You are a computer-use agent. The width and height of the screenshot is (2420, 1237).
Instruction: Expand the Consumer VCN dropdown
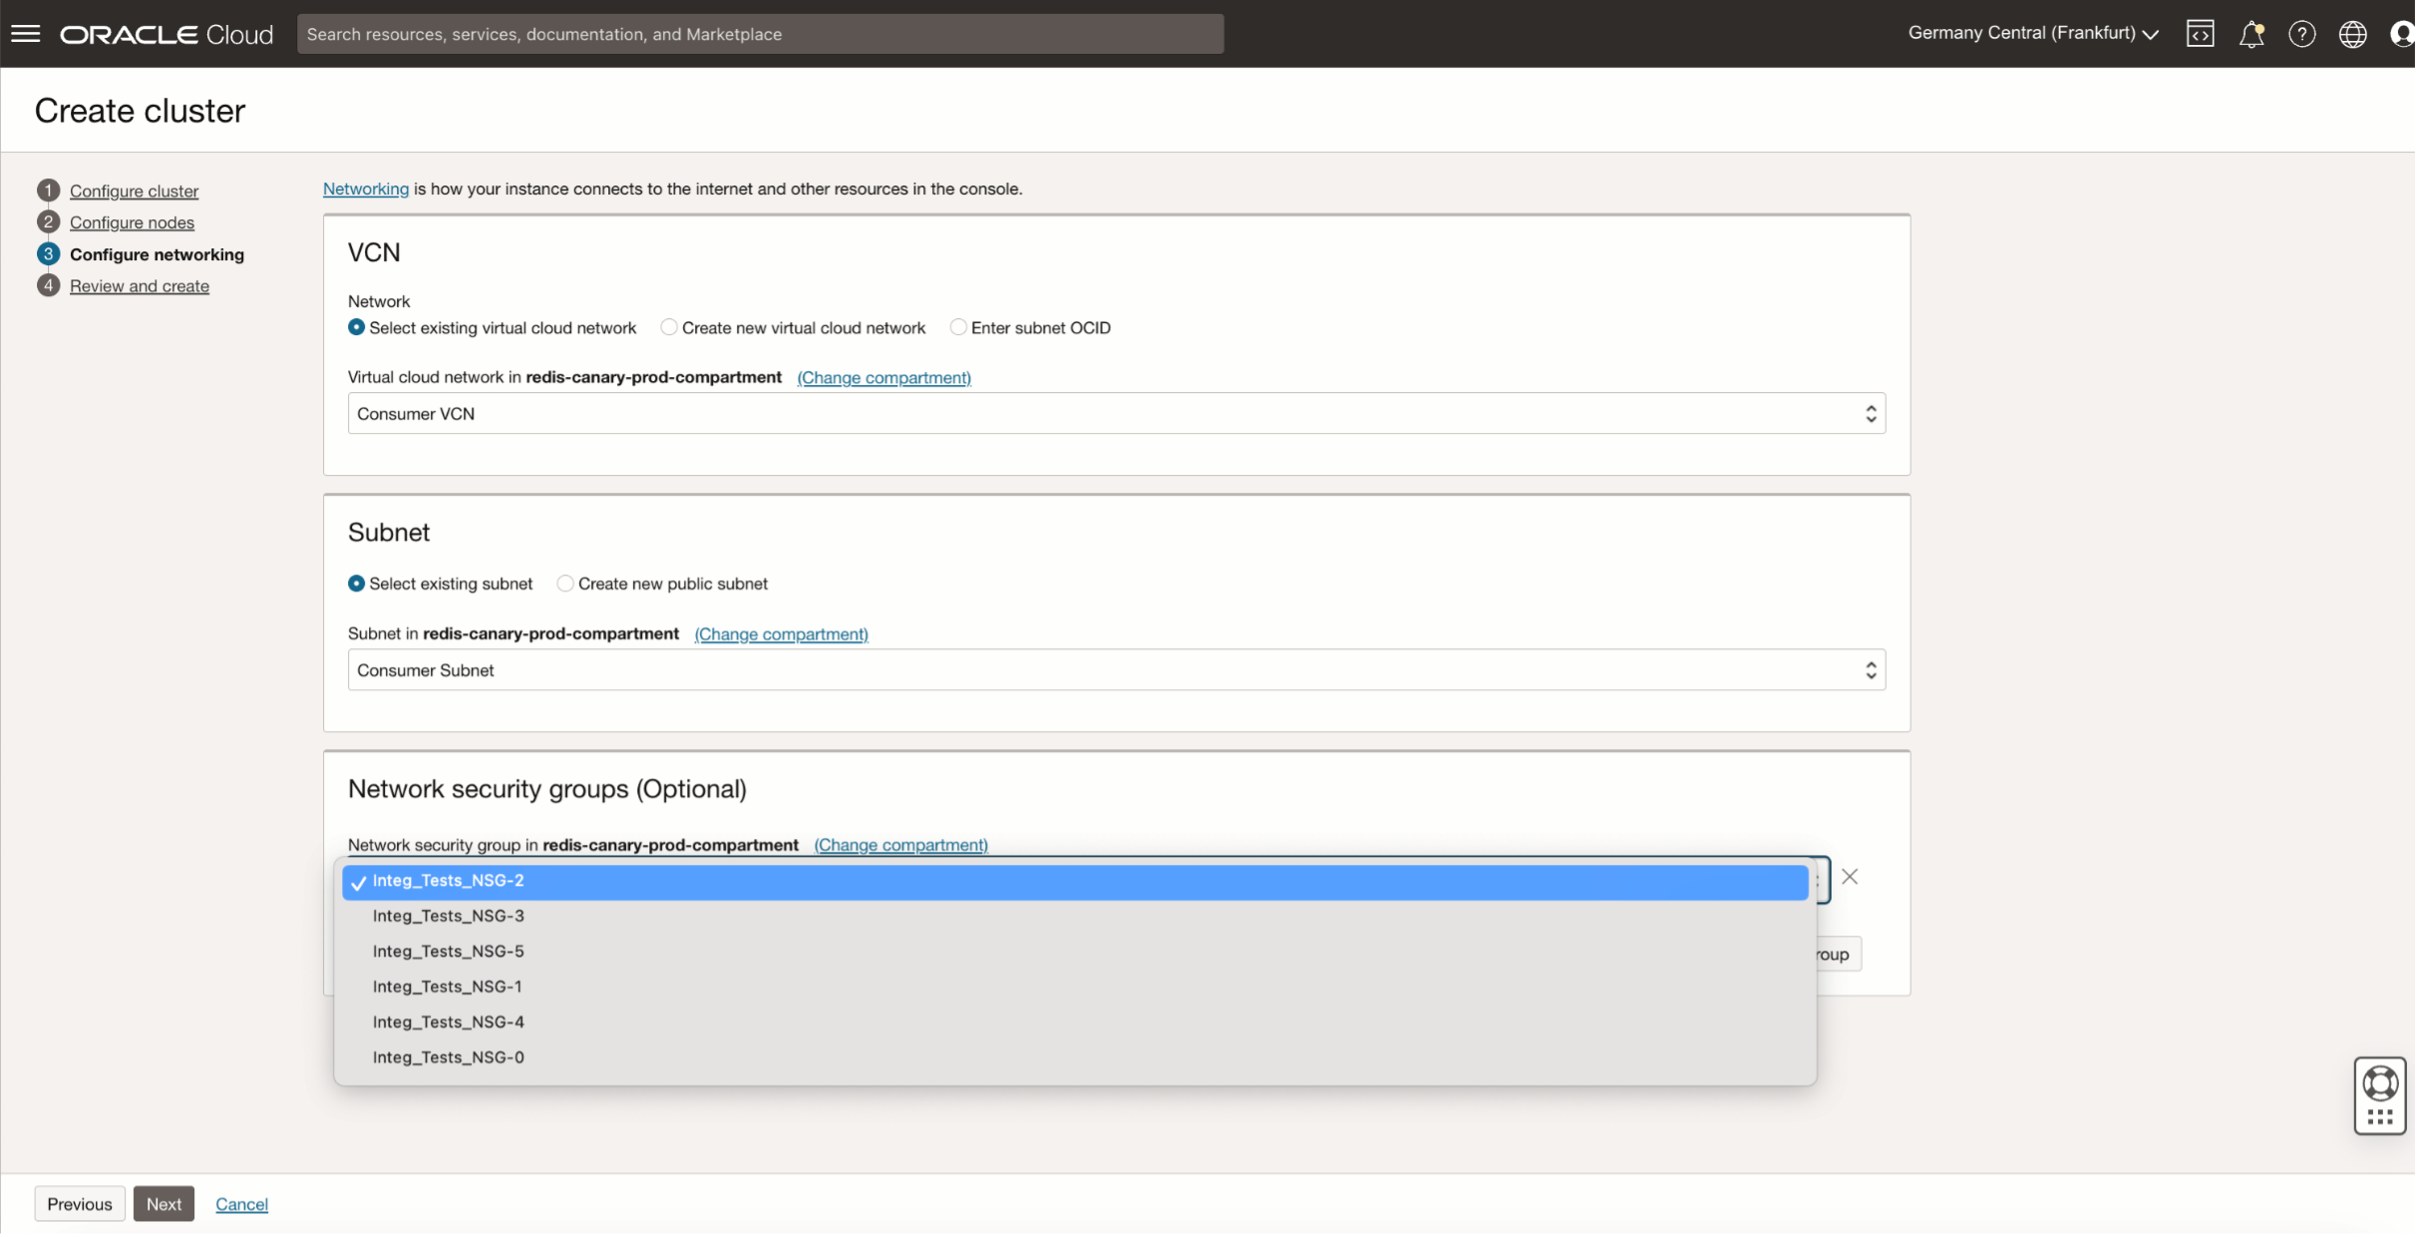point(1116,414)
